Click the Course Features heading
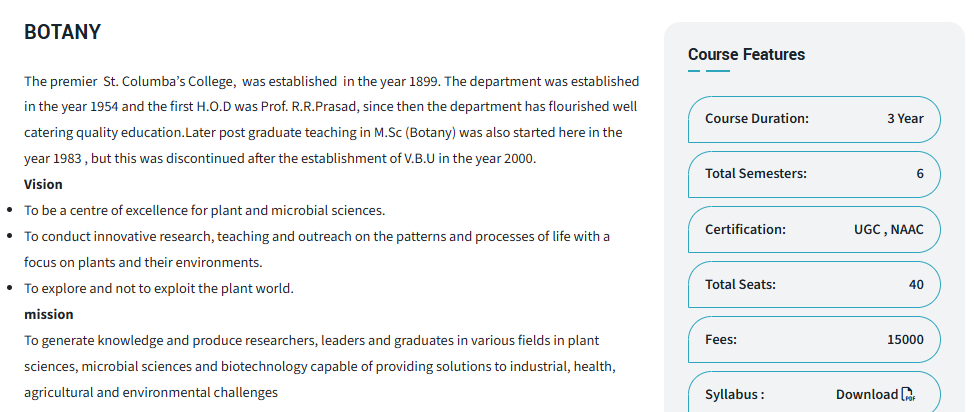Screen dimensions: 974x412 pyautogui.click(x=746, y=54)
